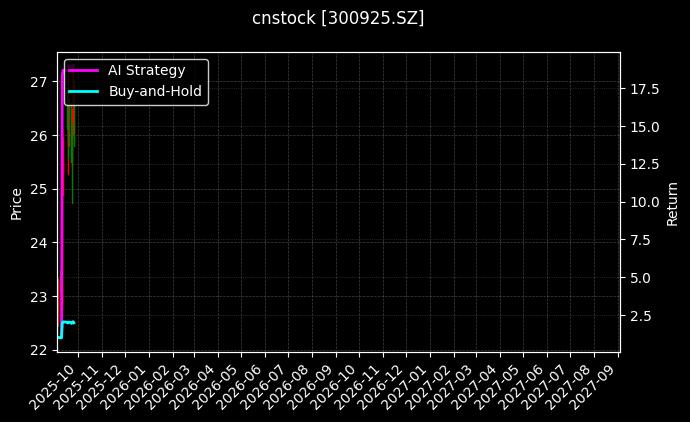Click return tick label 7.5

coord(640,240)
